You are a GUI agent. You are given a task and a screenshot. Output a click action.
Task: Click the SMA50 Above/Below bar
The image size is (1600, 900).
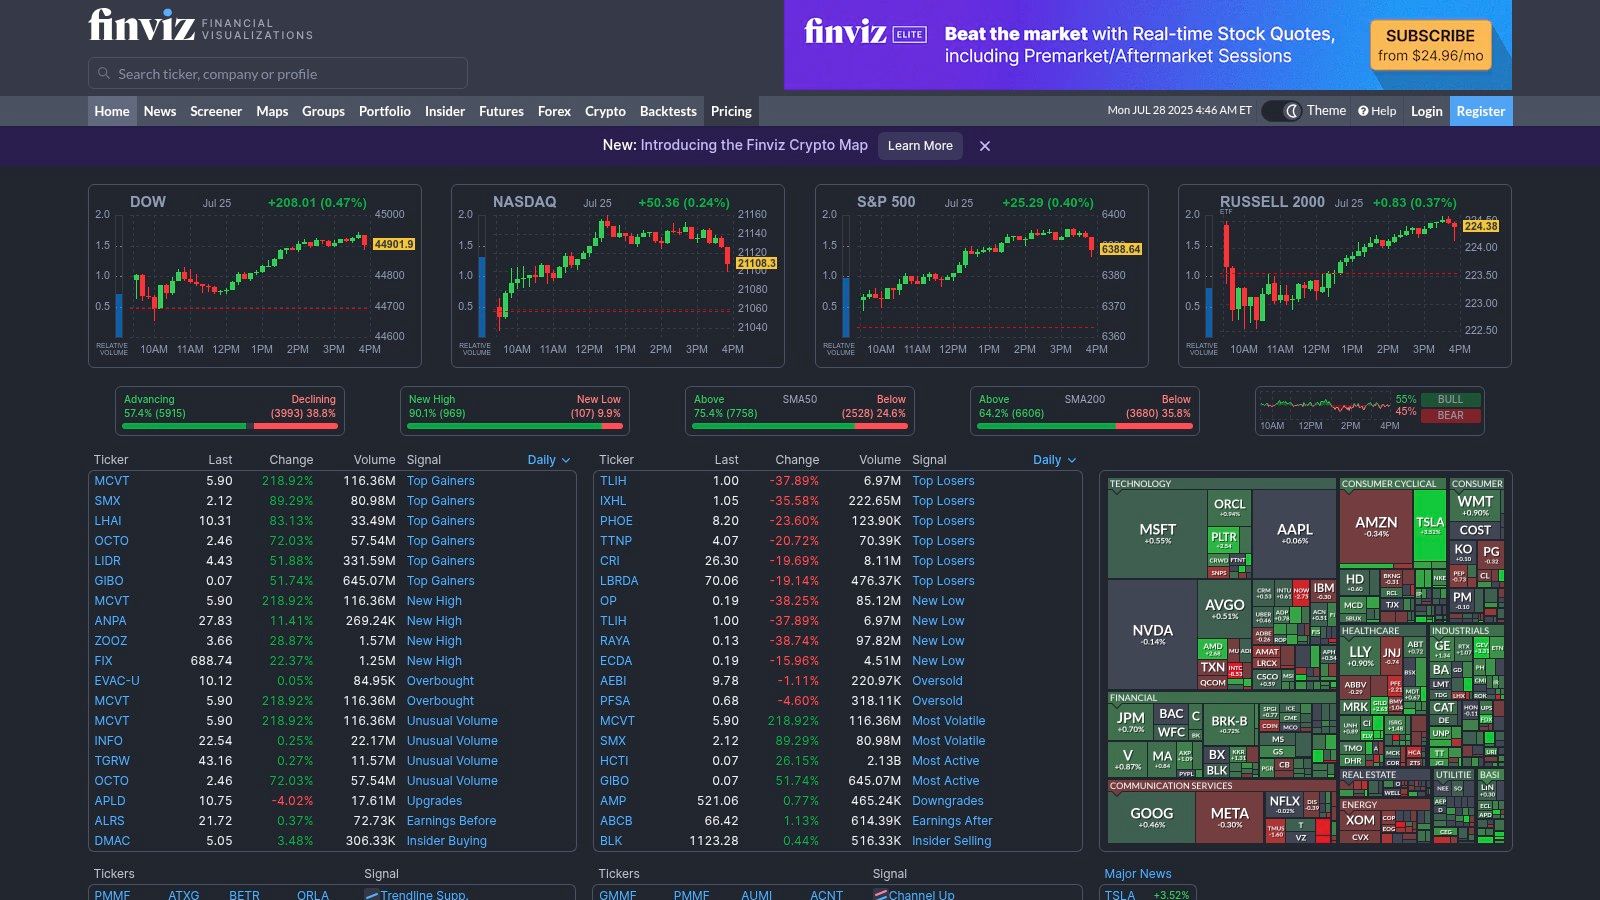(x=800, y=411)
